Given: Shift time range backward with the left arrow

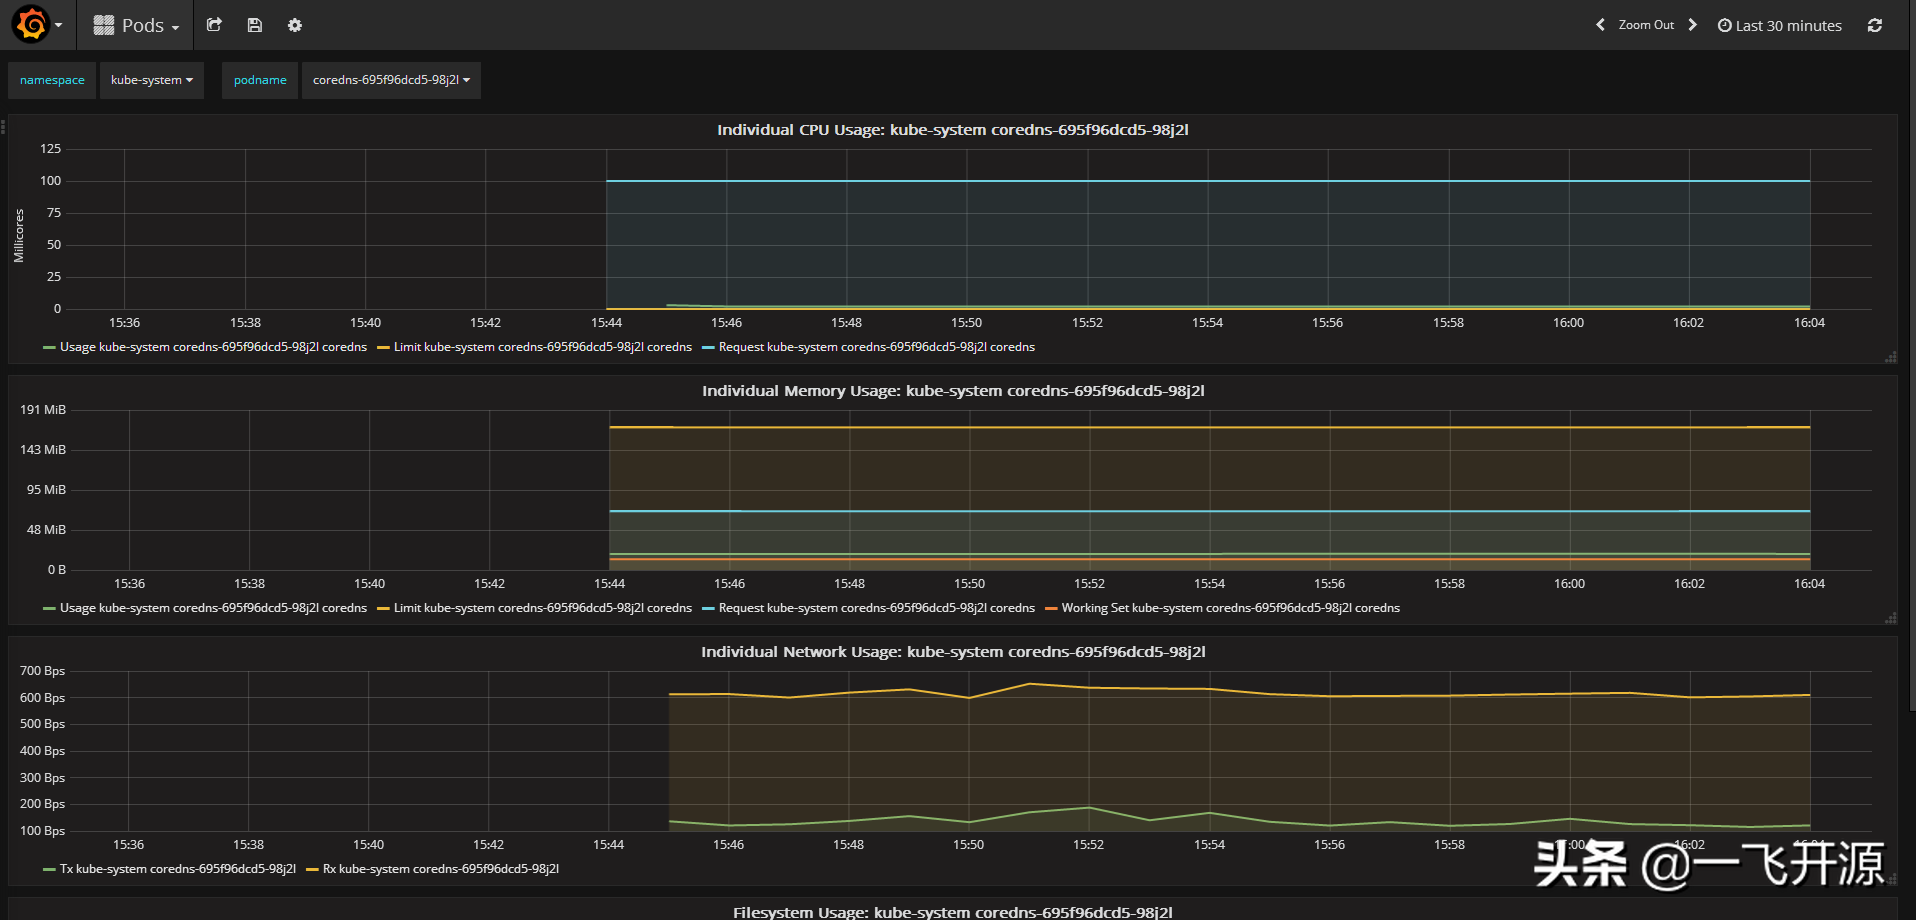Looking at the screenshot, I should pos(1600,25).
